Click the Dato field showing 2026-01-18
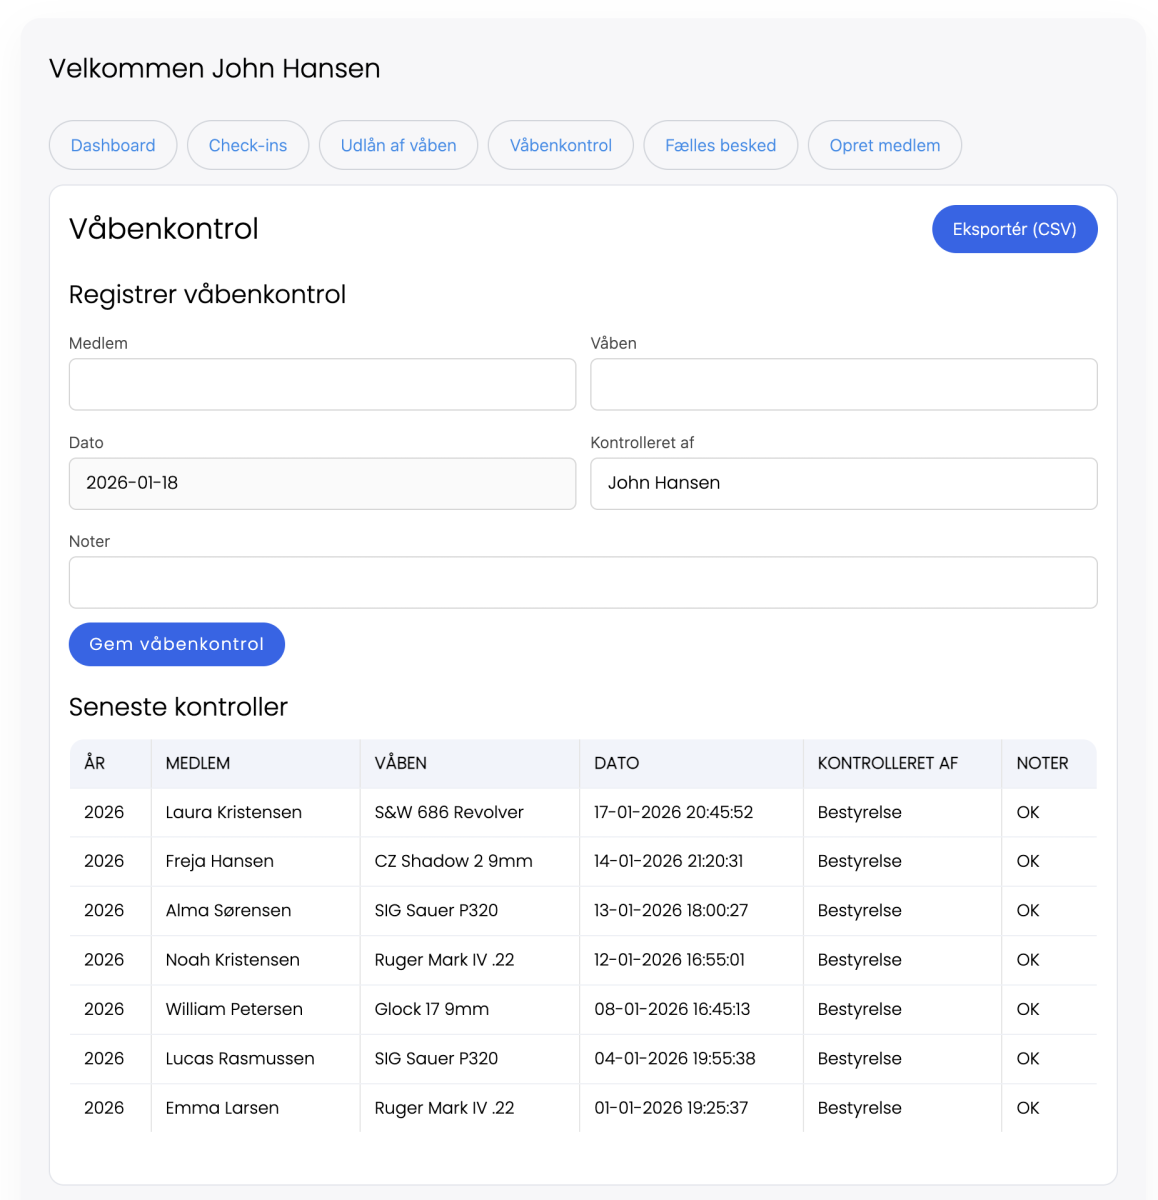The width and height of the screenshot is (1158, 1200). [322, 484]
